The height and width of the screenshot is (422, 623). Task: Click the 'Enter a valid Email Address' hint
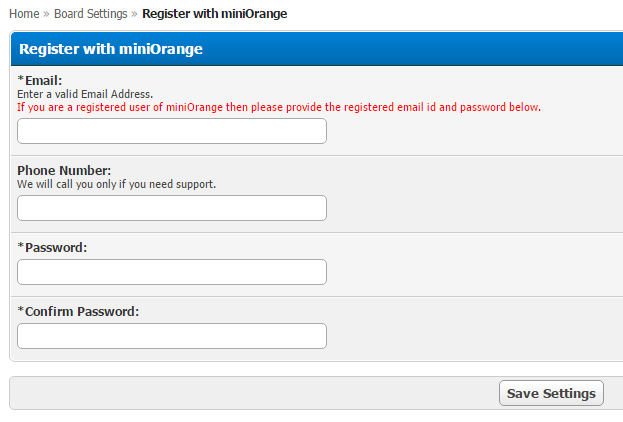pyautogui.click(x=85, y=93)
